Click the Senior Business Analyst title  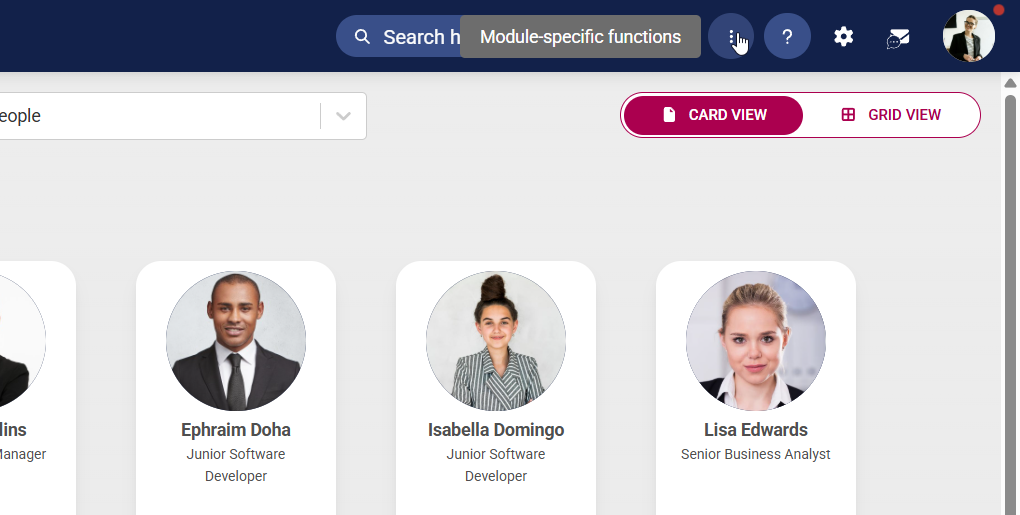point(756,454)
